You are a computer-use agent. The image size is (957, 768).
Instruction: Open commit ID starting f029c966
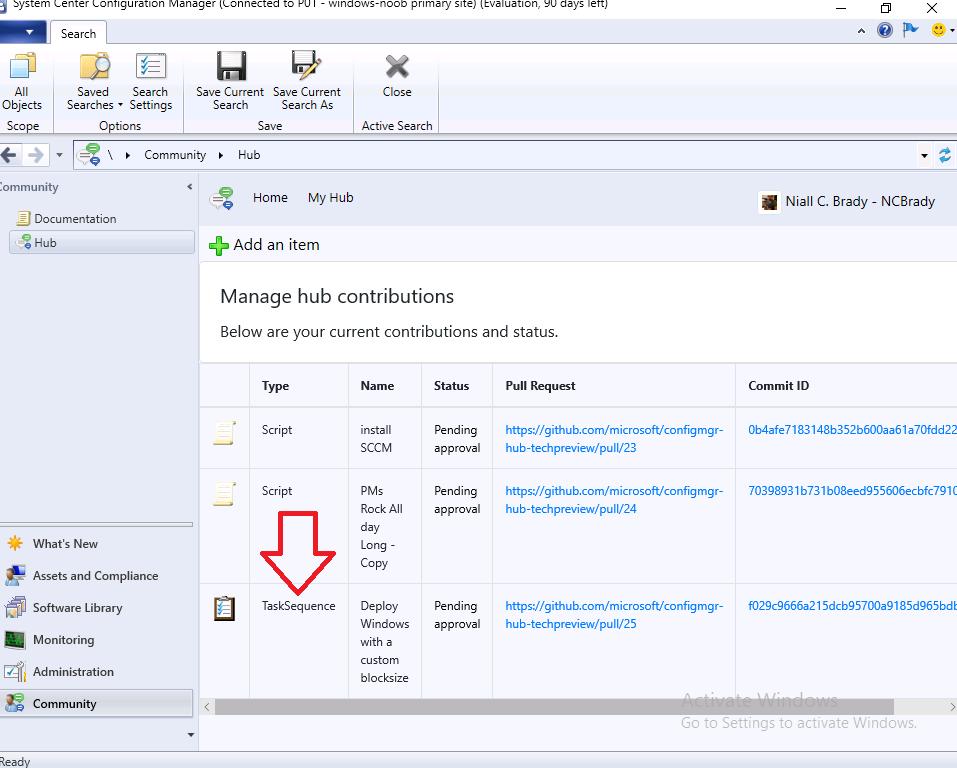[852, 606]
